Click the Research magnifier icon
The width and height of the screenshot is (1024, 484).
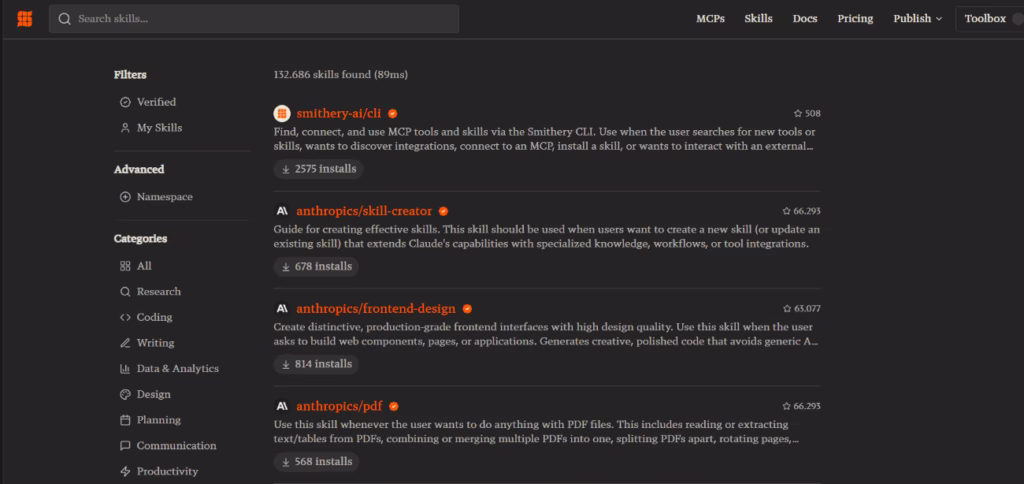(x=125, y=291)
